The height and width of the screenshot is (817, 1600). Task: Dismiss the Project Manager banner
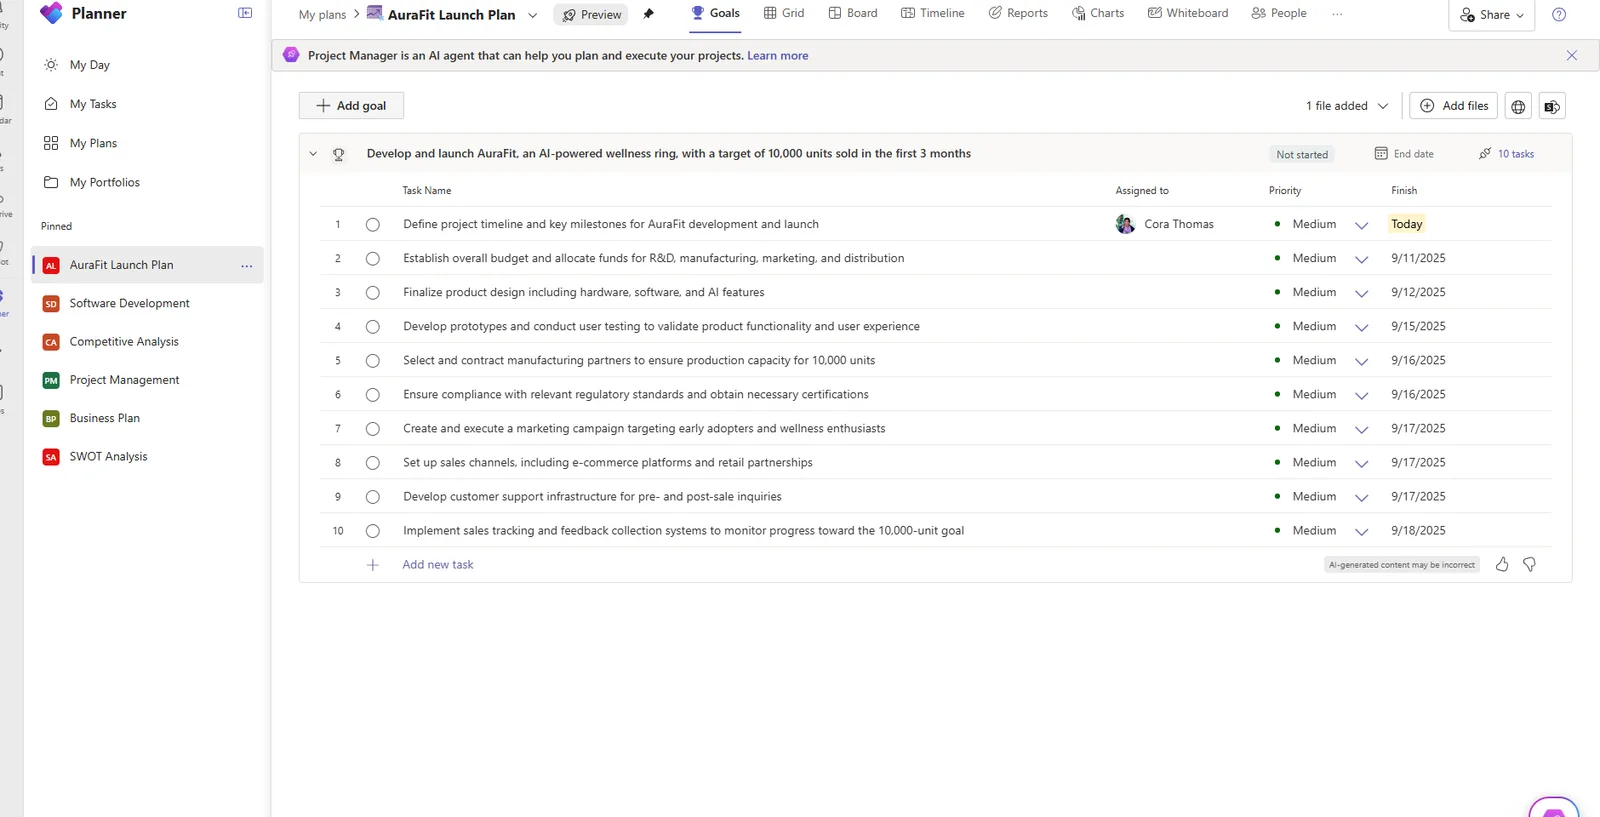[x=1571, y=56]
